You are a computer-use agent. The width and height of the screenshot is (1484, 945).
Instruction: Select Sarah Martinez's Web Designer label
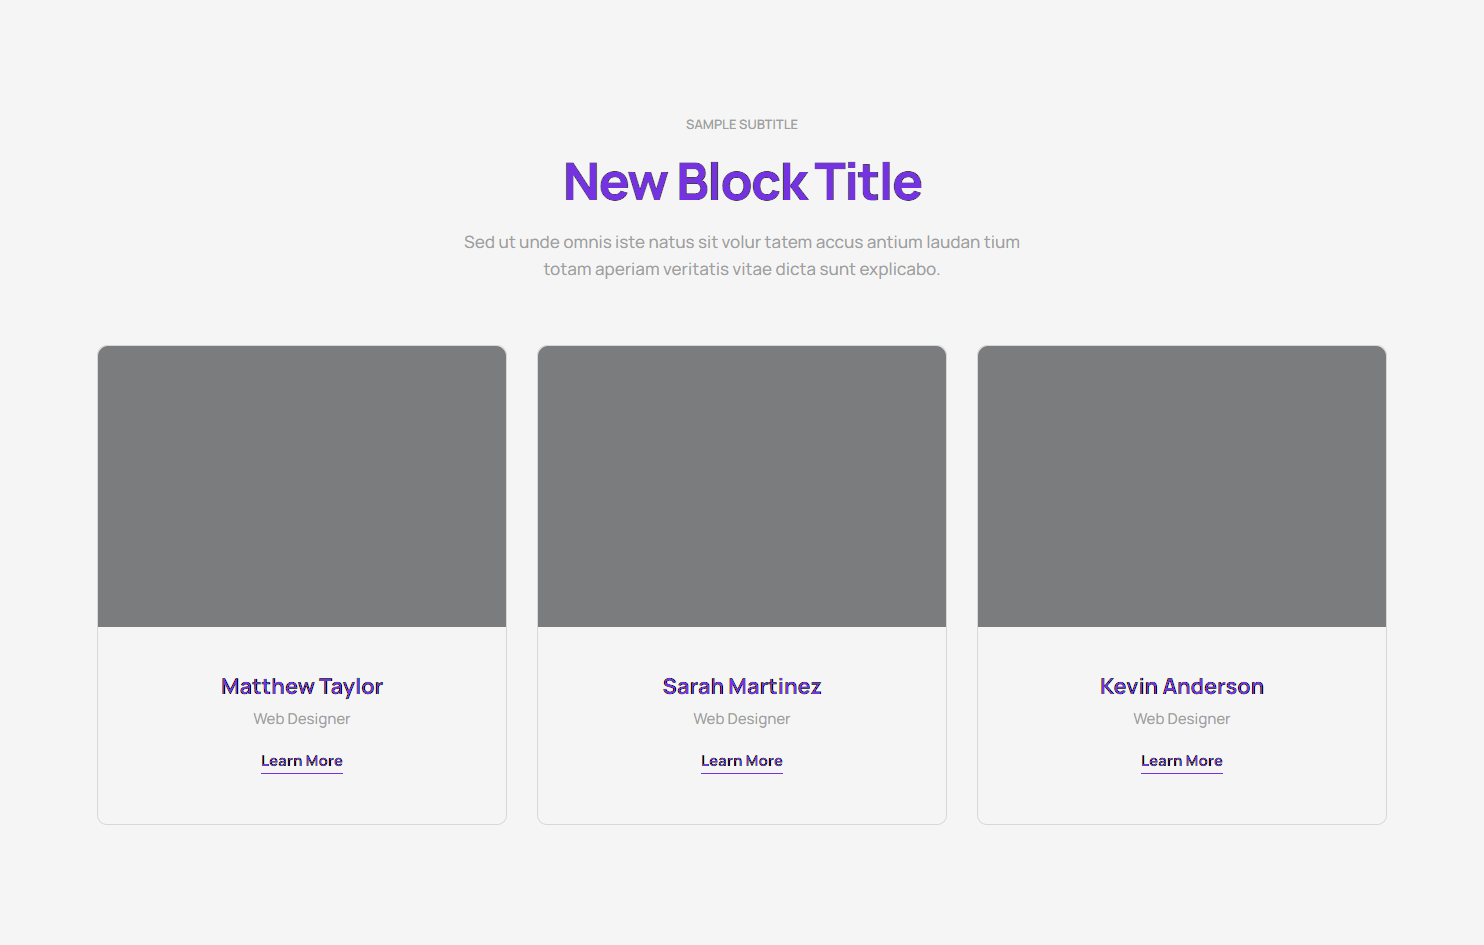pyautogui.click(x=742, y=719)
